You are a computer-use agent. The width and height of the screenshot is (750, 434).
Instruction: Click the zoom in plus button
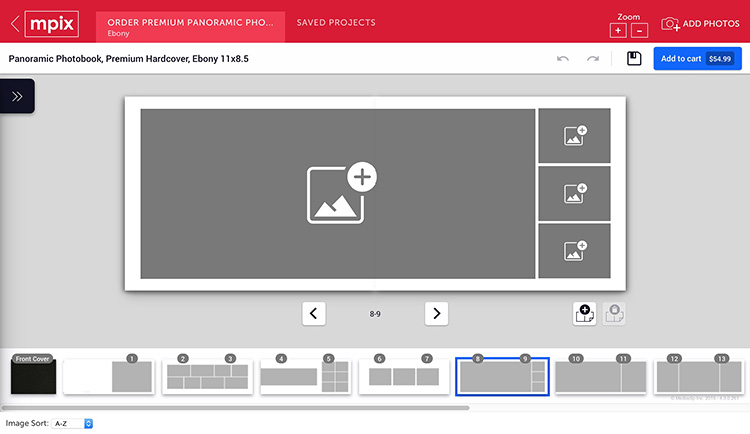click(x=618, y=31)
